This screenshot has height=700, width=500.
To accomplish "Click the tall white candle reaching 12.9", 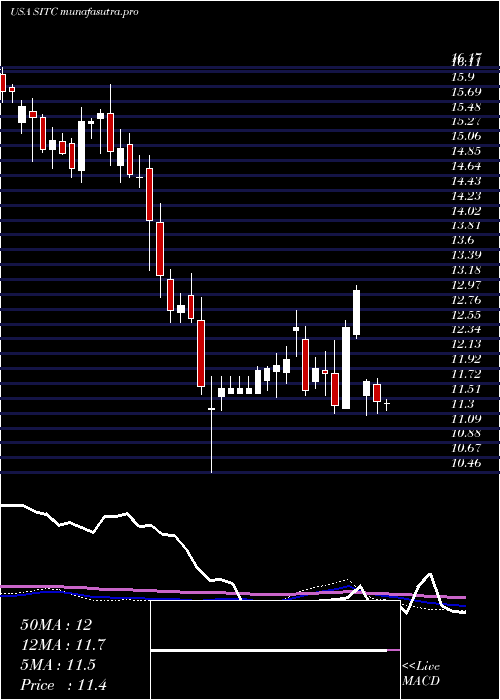I will [357, 312].
